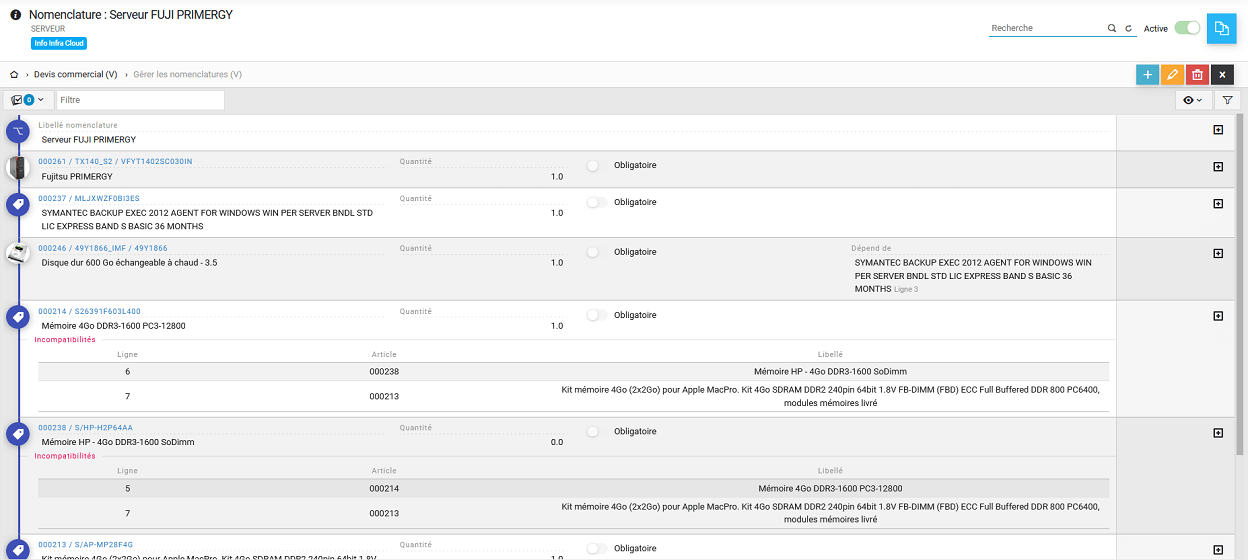Open the eye visibility dropdown
The height and width of the screenshot is (560, 1248).
(1193, 100)
